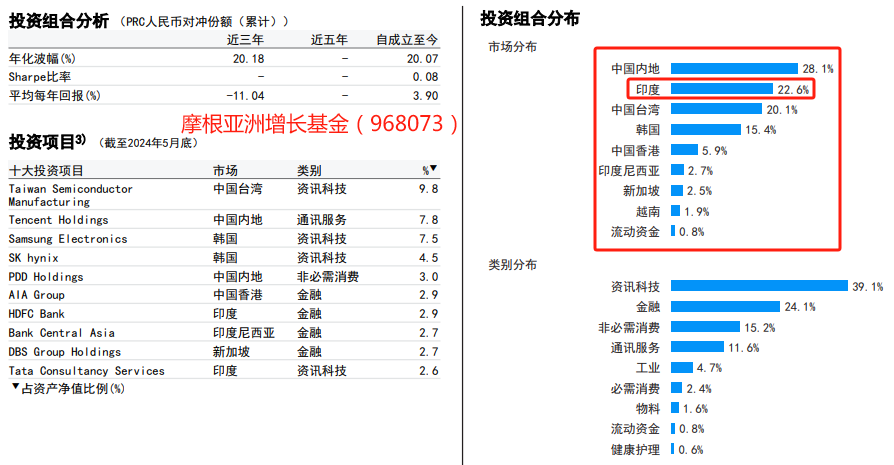Click 中国香港 in AIA Group row
Viewport: 894px width, 465px height.
[238, 295]
